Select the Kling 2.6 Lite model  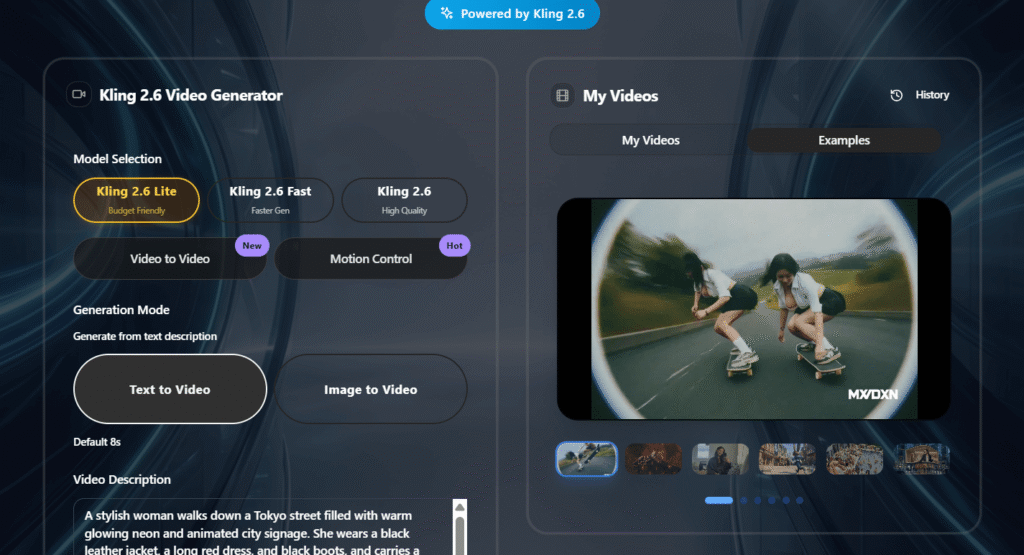pos(136,200)
